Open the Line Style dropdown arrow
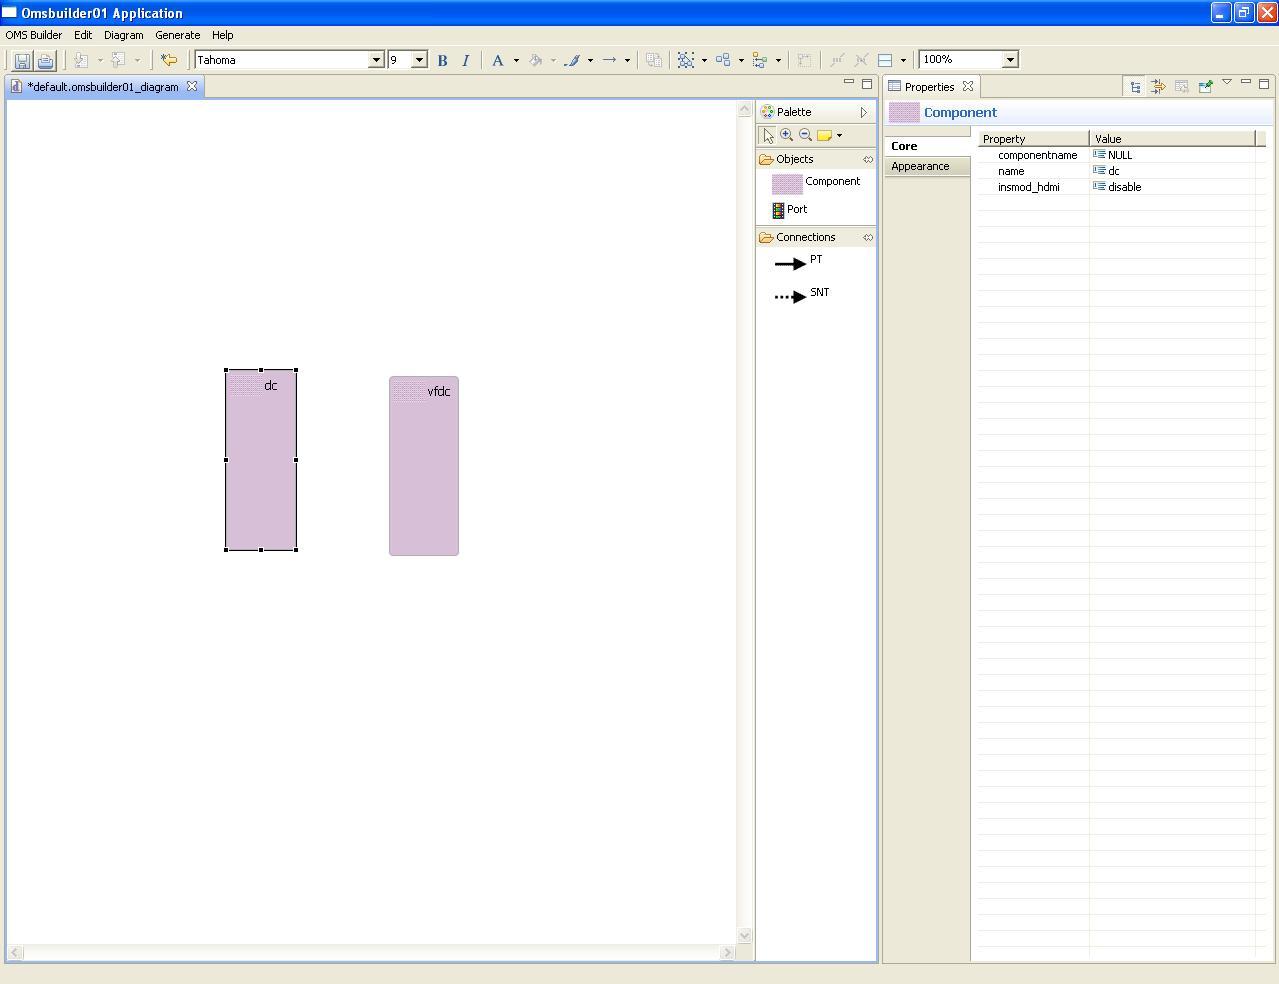Viewport: 1279px width, 984px height. pyautogui.click(x=627, y=60)
